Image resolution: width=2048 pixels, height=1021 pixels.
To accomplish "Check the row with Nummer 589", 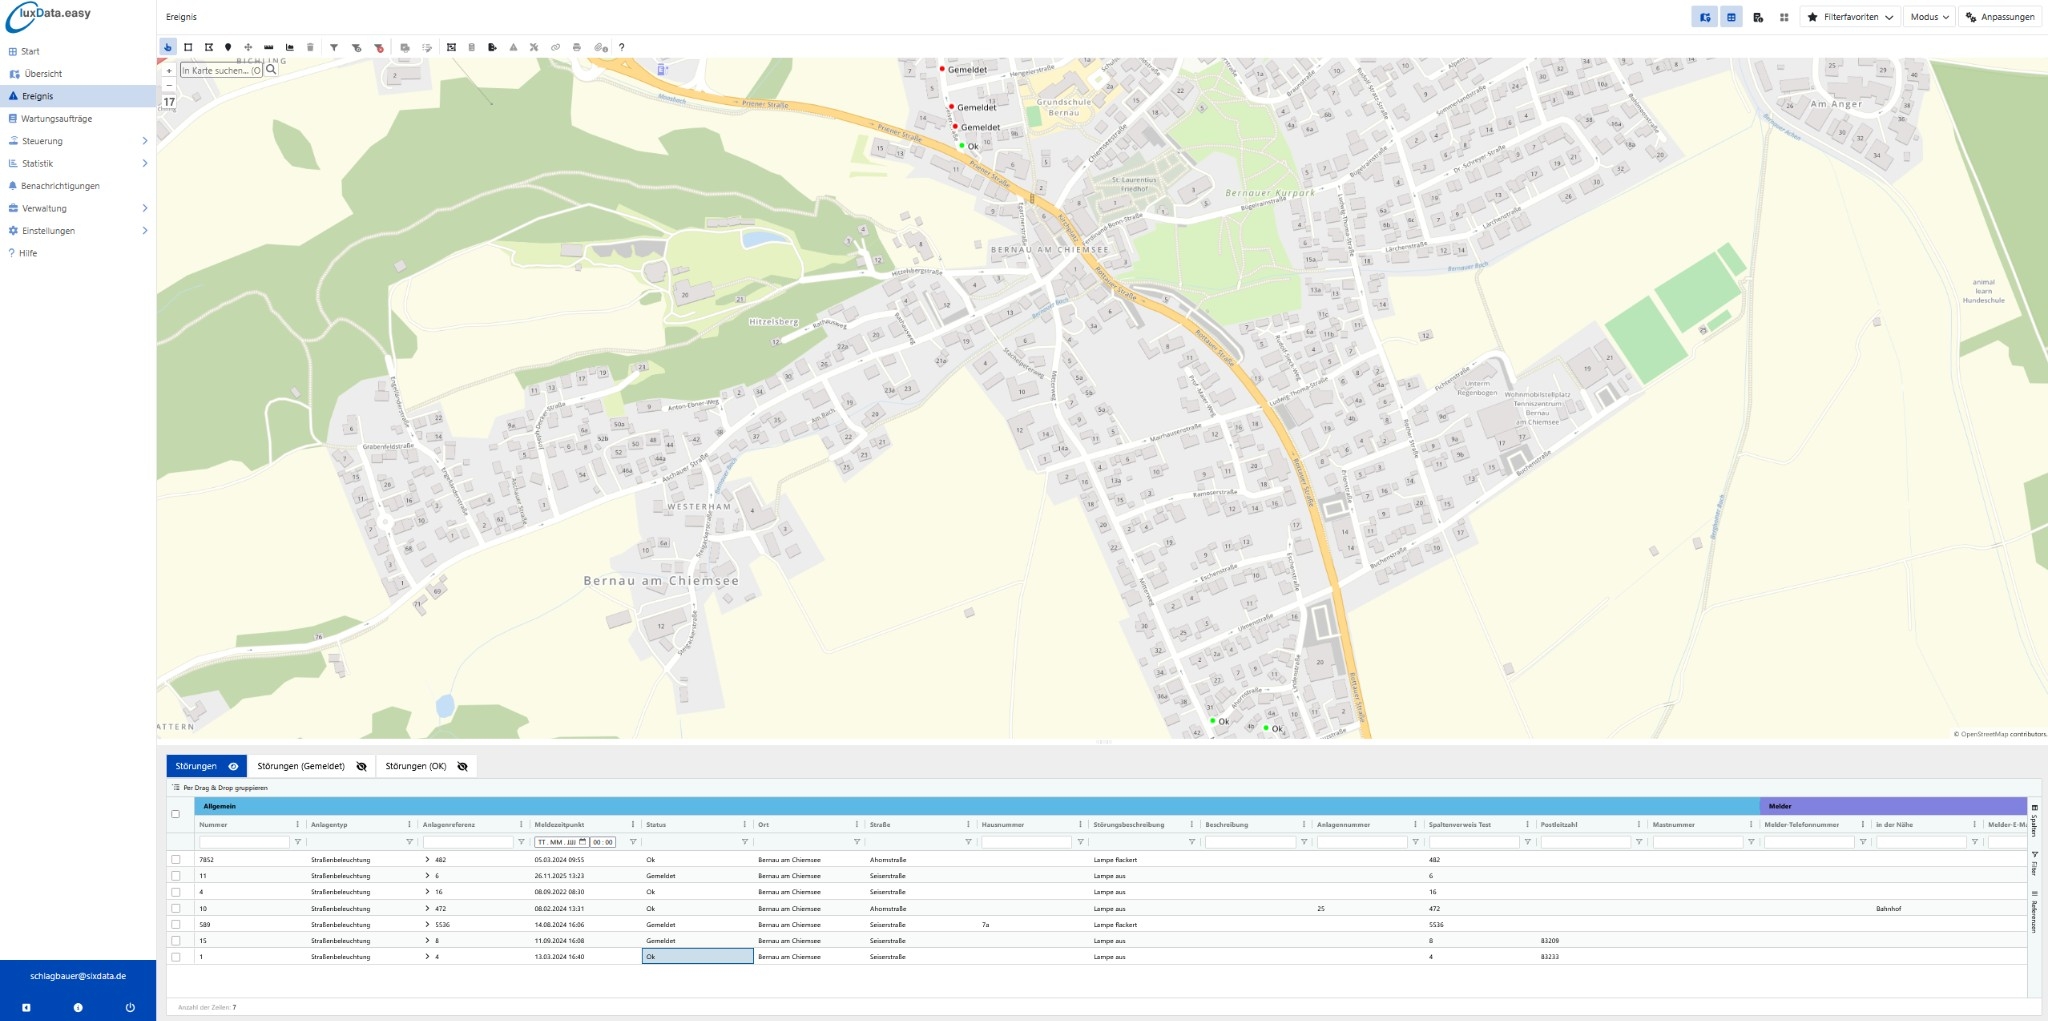I will tap(176, 924).
